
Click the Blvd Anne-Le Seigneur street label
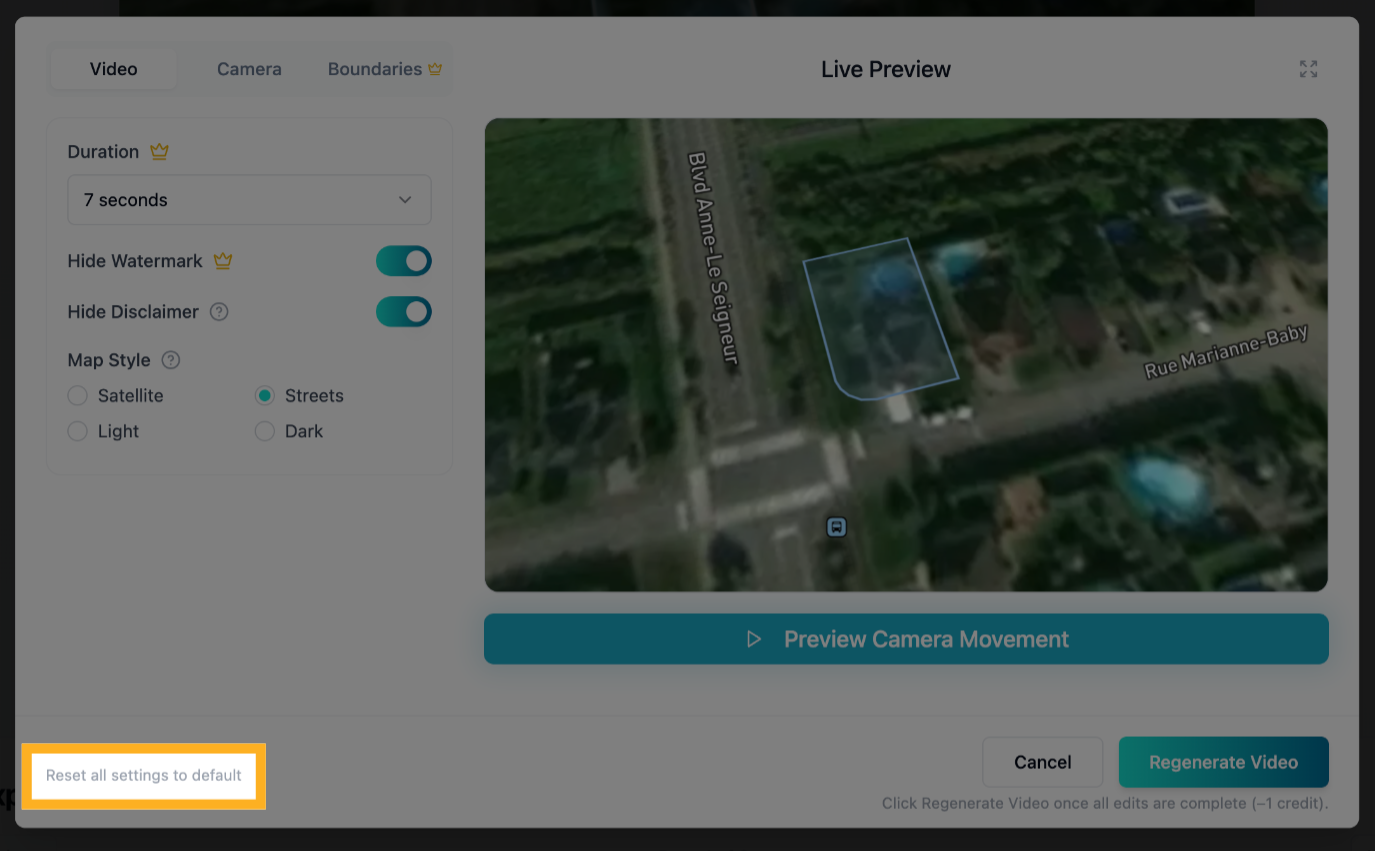click(713, 258)
